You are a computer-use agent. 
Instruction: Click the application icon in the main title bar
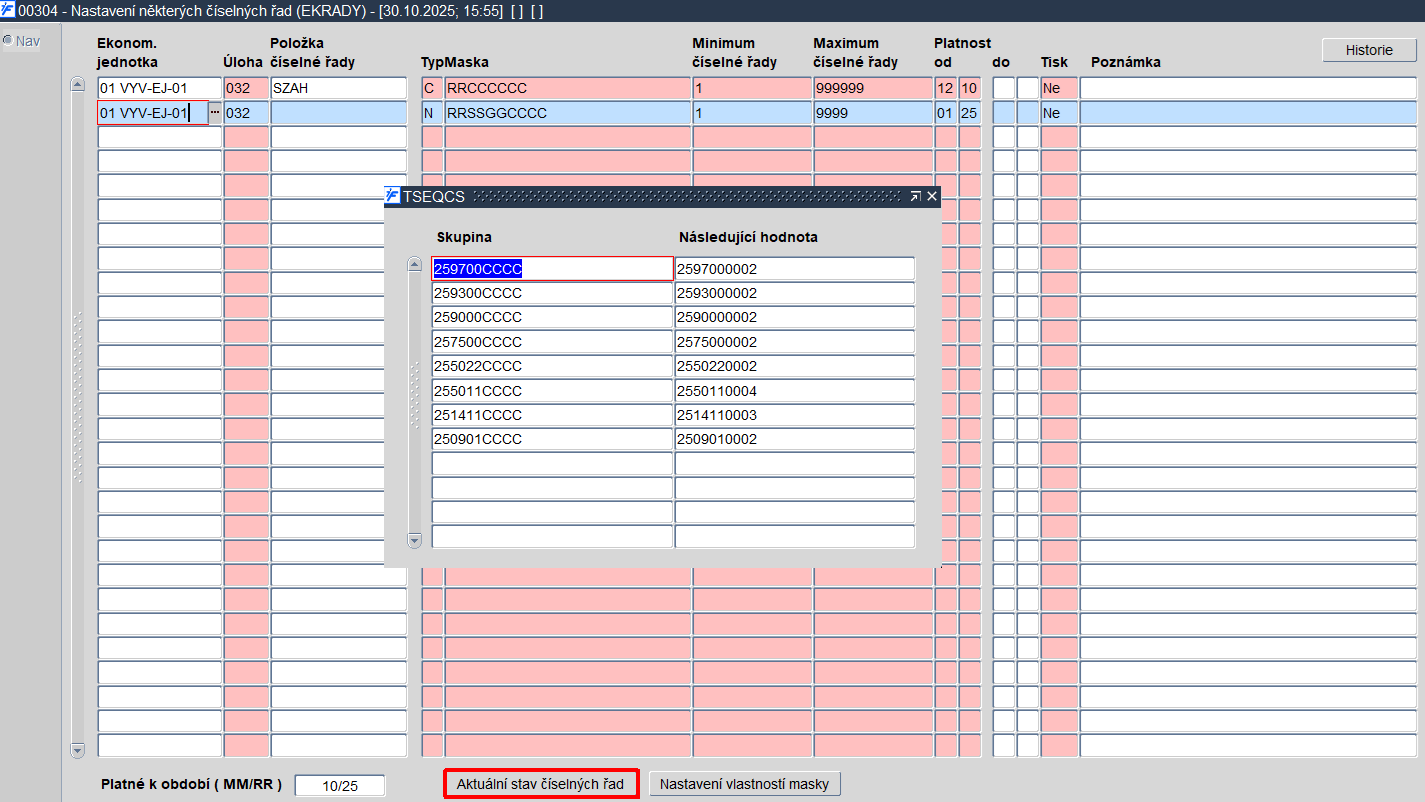9,11
